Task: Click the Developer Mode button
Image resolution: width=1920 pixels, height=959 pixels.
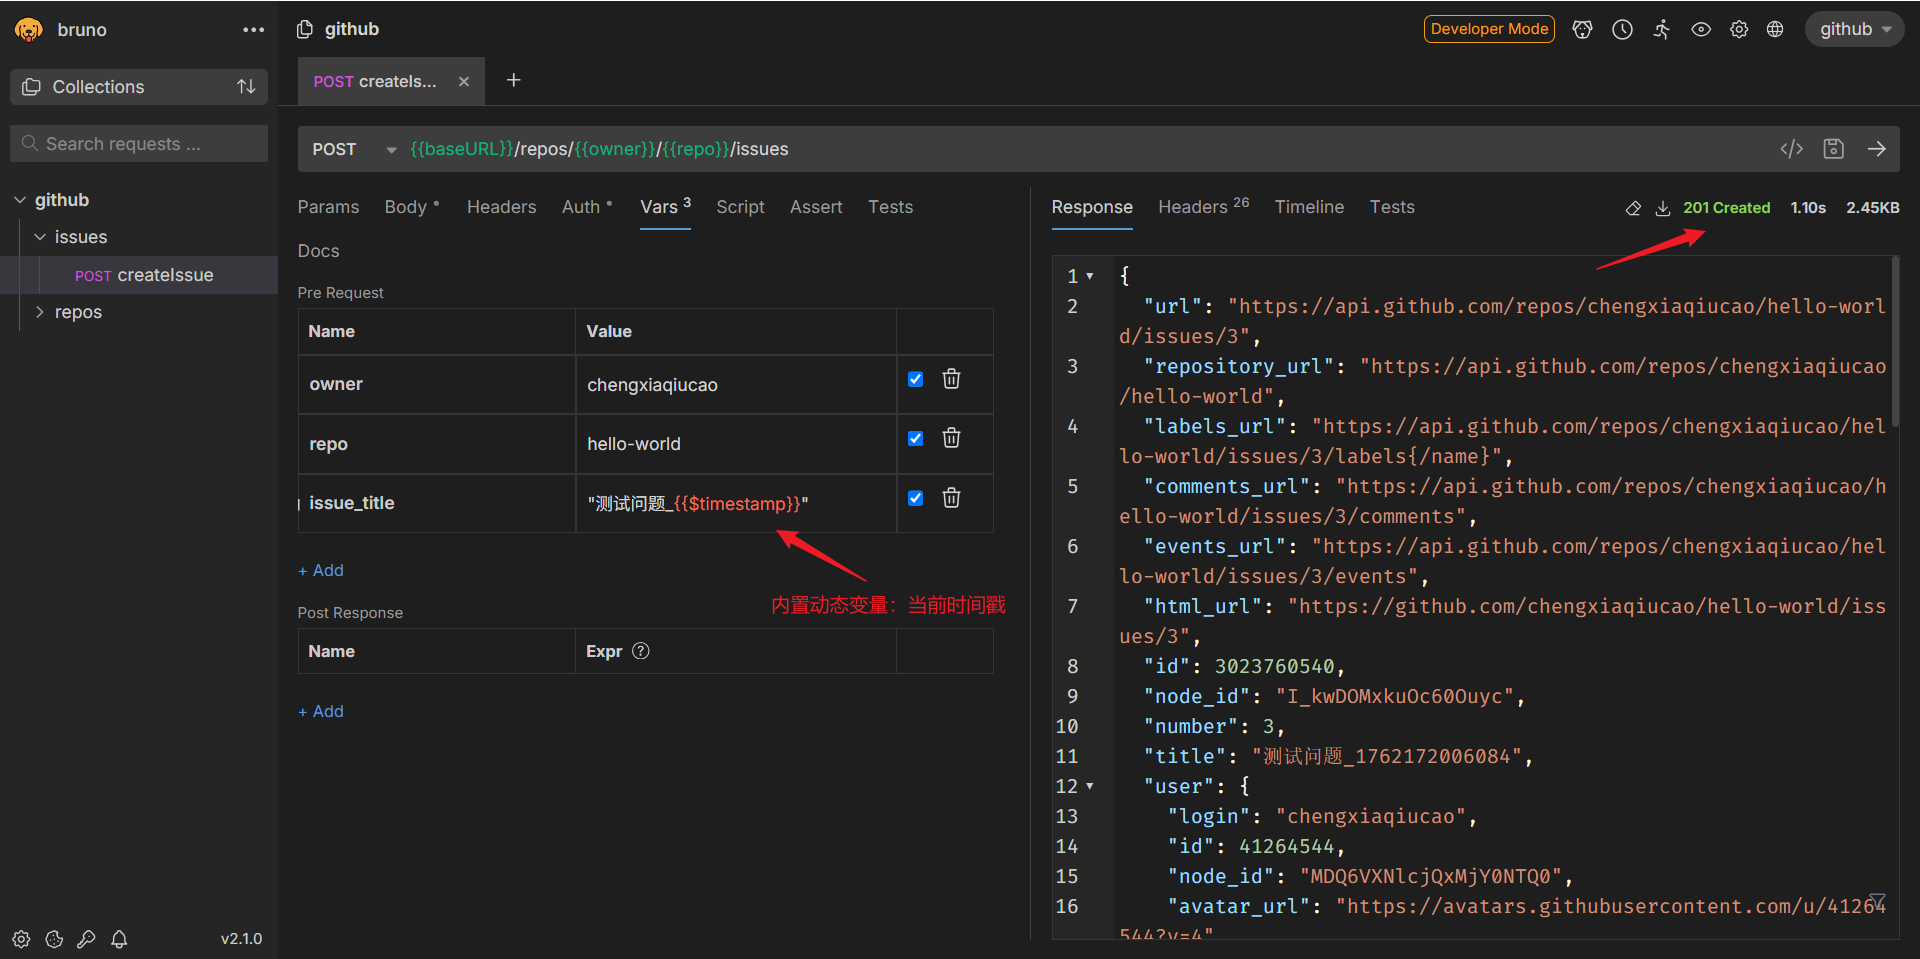Action: tap(1489, 29)
